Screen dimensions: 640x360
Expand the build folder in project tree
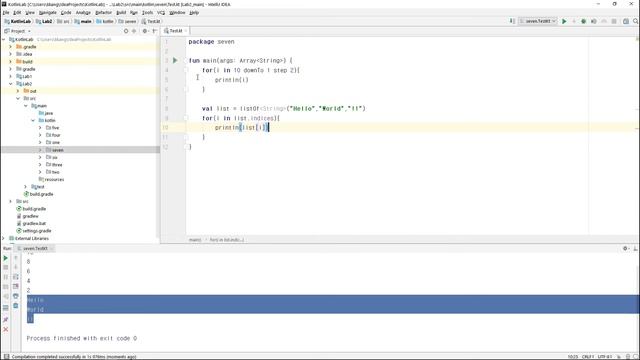tap(11, 62)
